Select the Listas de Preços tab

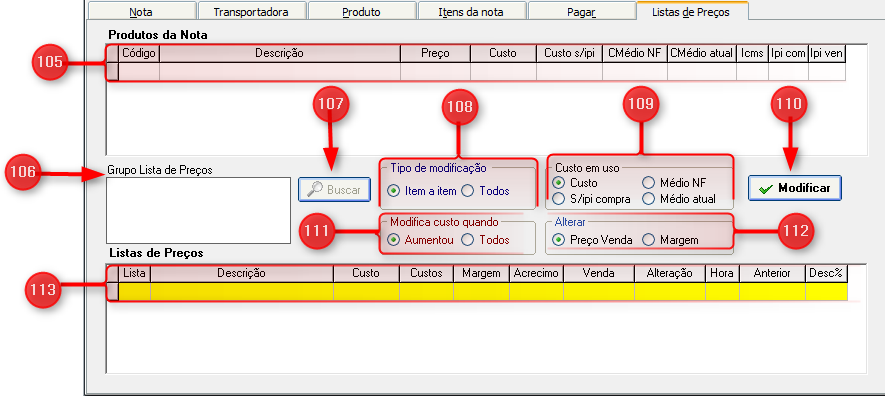click(692, 11)
